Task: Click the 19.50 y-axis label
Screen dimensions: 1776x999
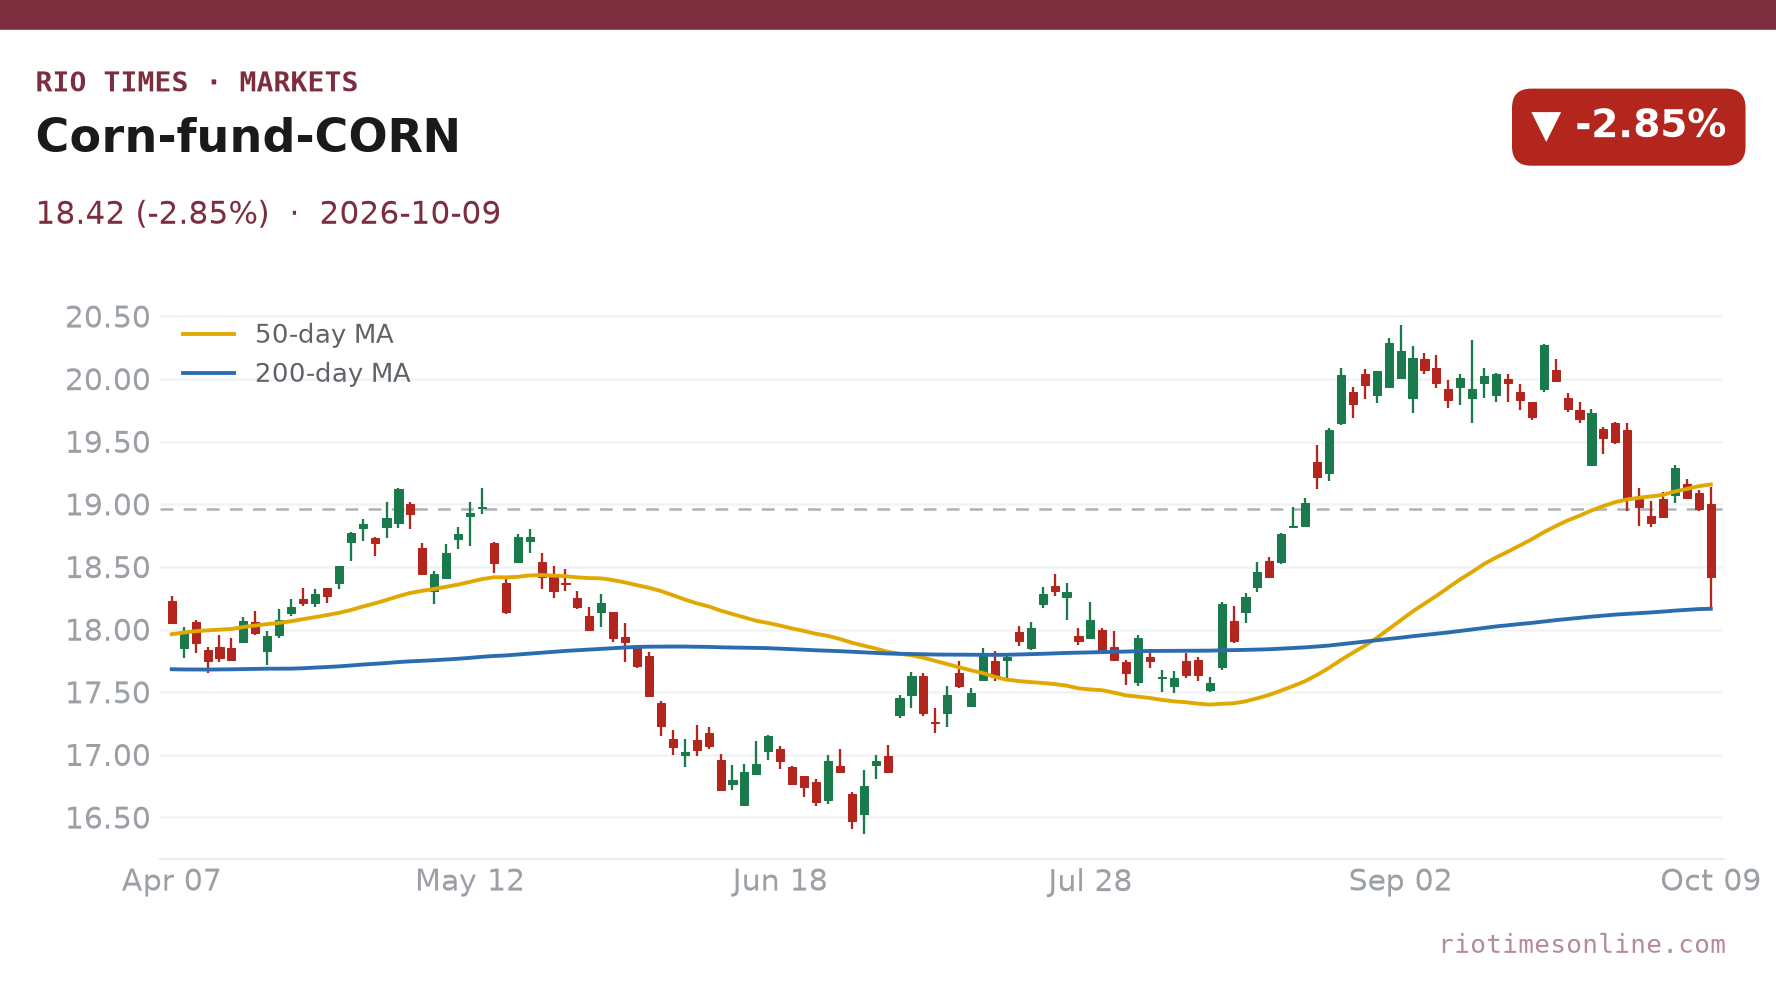Action: coord(108,443)
